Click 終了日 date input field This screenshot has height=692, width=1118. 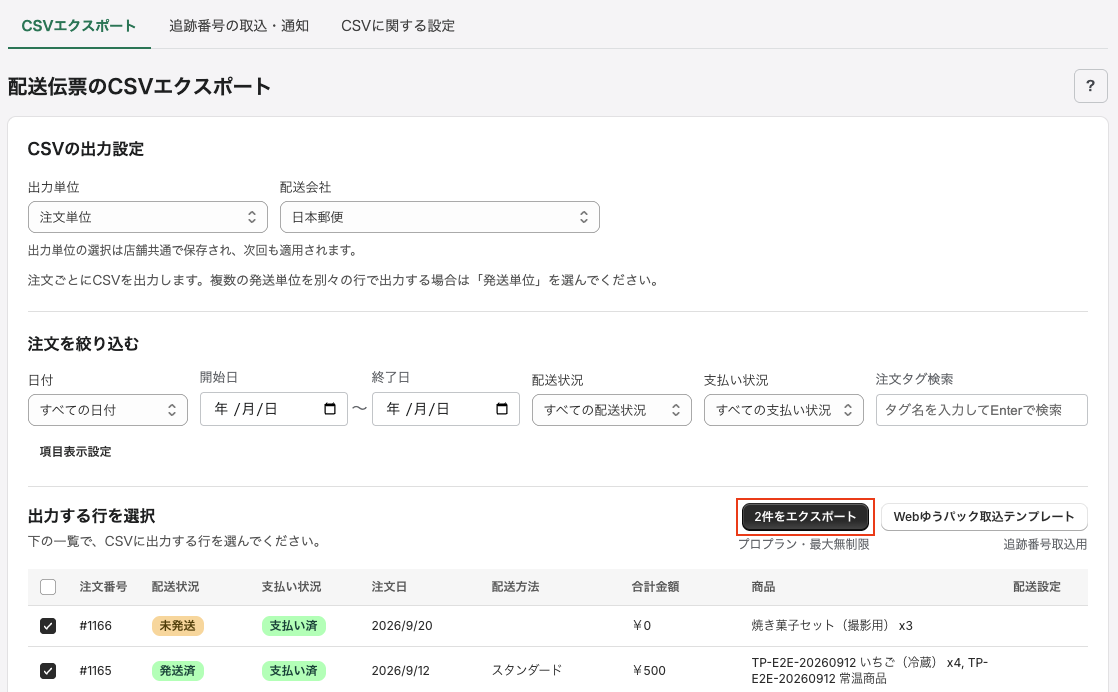coord(446,409)
